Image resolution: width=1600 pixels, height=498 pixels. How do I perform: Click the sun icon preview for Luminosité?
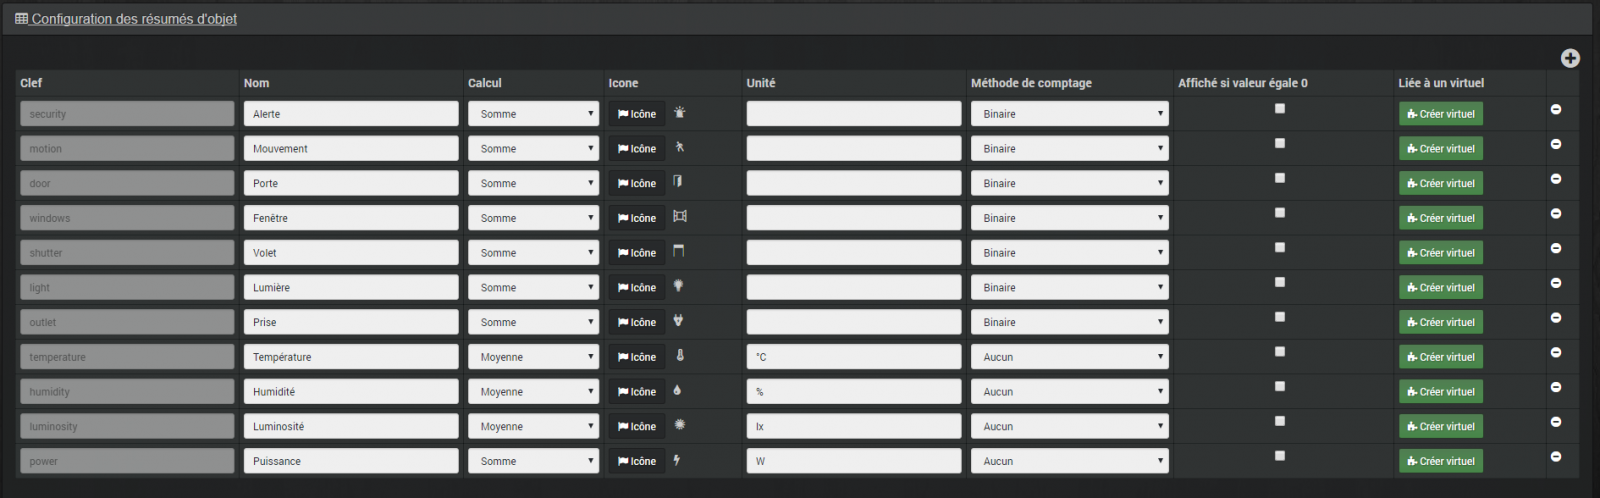click(680, 425)
